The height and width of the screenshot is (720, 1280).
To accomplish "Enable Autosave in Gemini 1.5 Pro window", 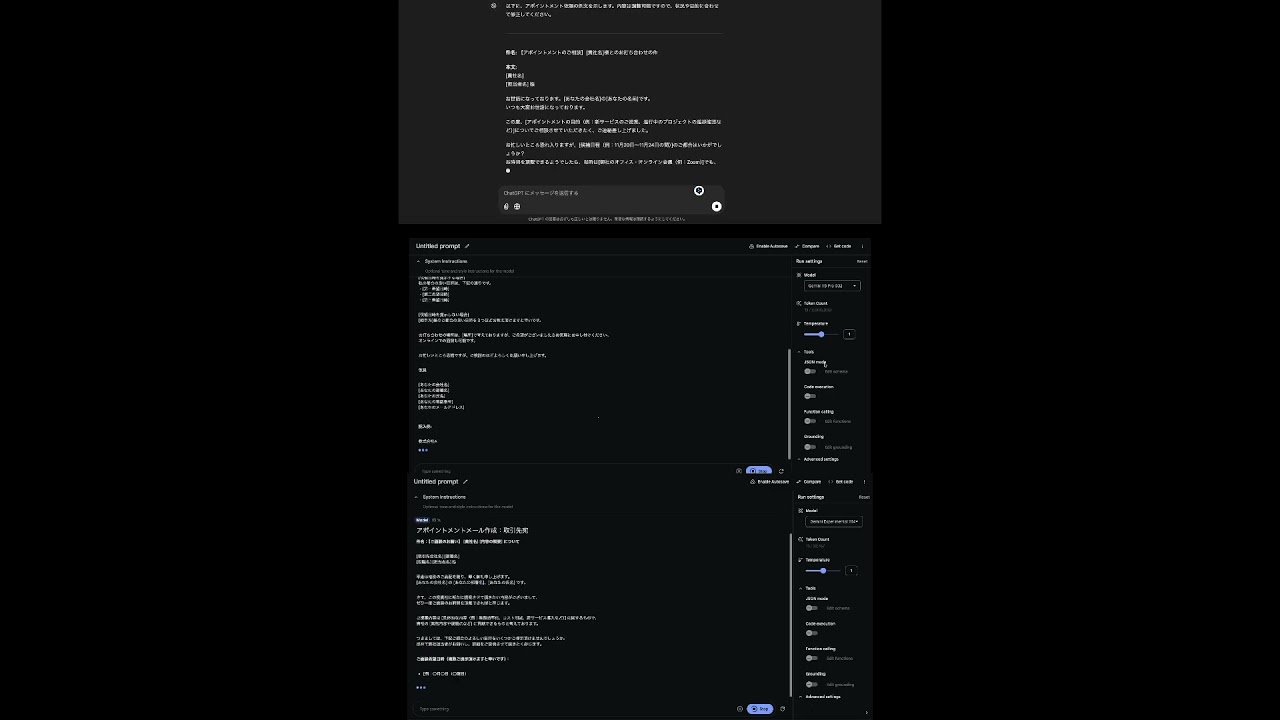I will pyautogui.click(x=768, y=246).
